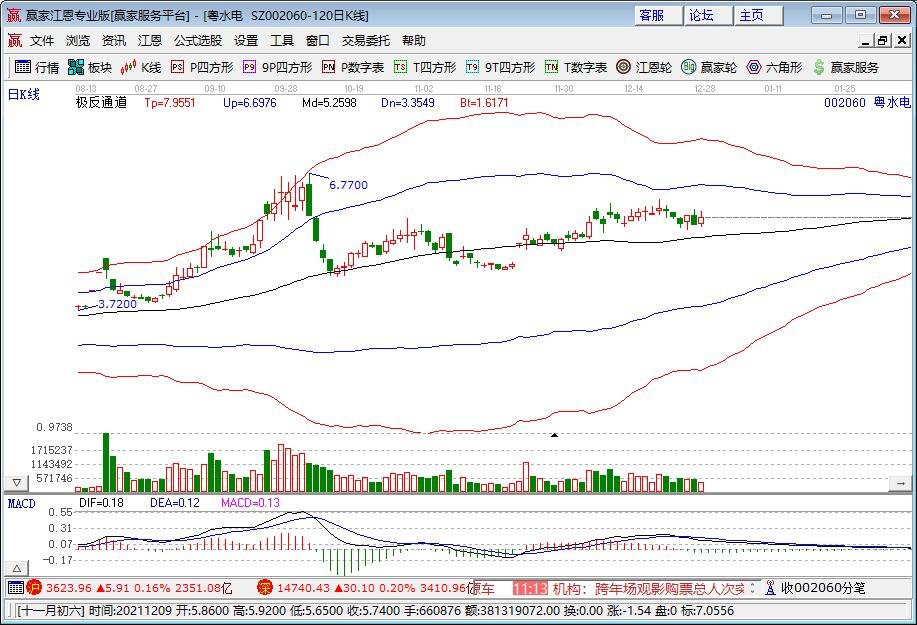
Task: Click the Md=5.2598 value
Action: tap(329, 102)
